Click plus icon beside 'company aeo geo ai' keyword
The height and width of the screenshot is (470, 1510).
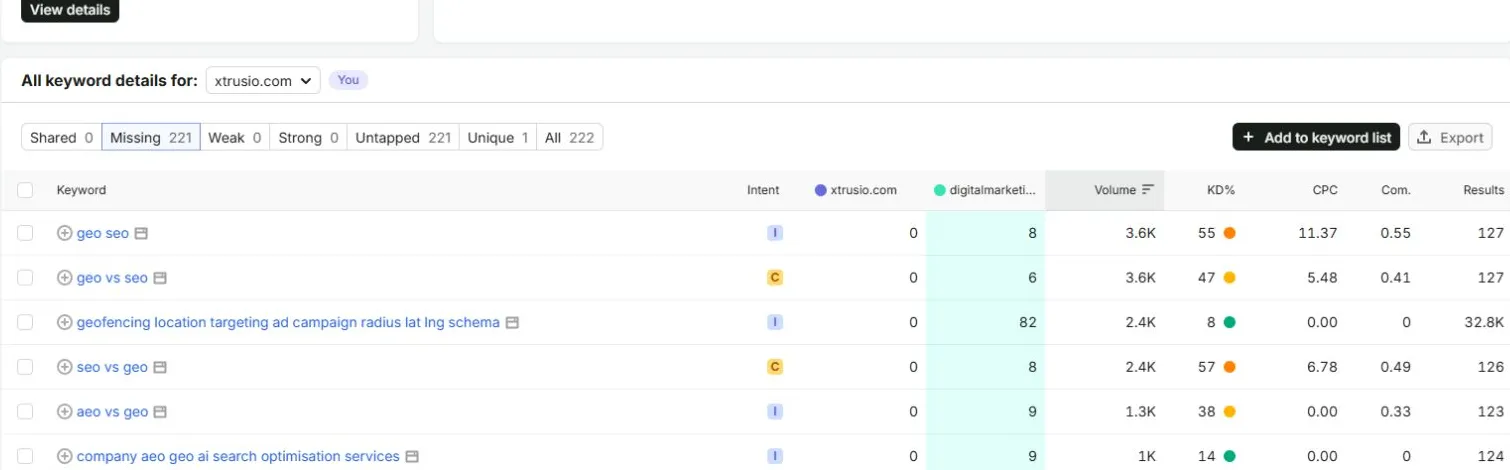64,456
